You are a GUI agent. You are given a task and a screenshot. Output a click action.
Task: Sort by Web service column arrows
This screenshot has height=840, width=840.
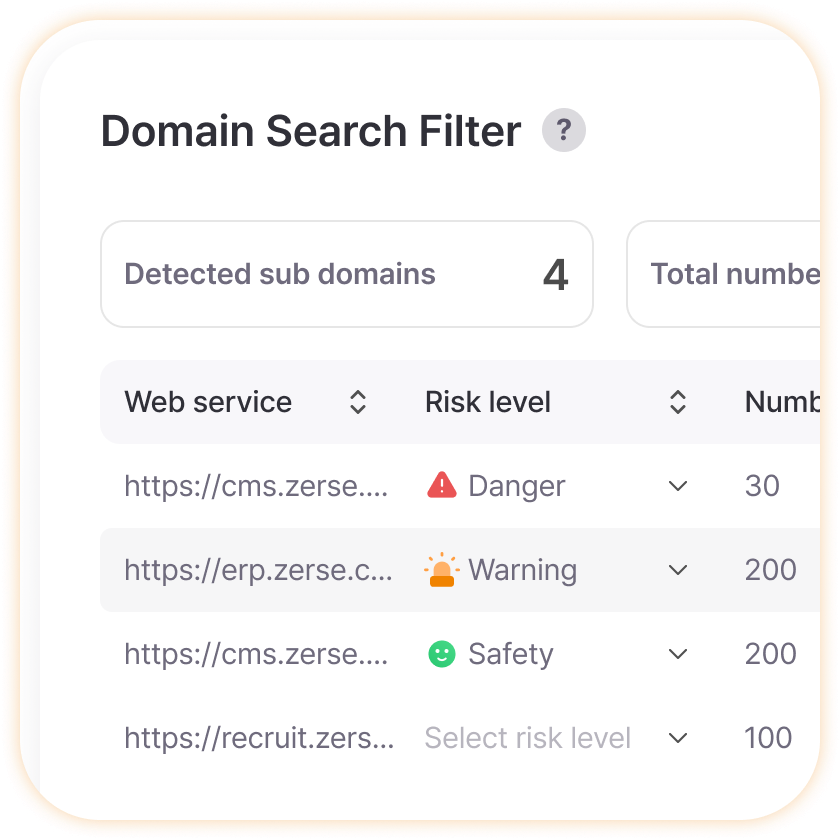pyautogui.click(x=358, y=402)
